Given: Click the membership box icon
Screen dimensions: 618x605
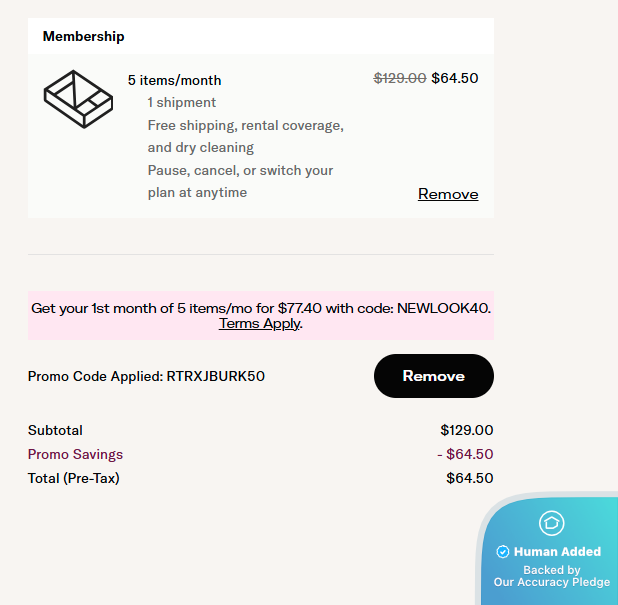Looking at the screenshot, I should 78,99.
